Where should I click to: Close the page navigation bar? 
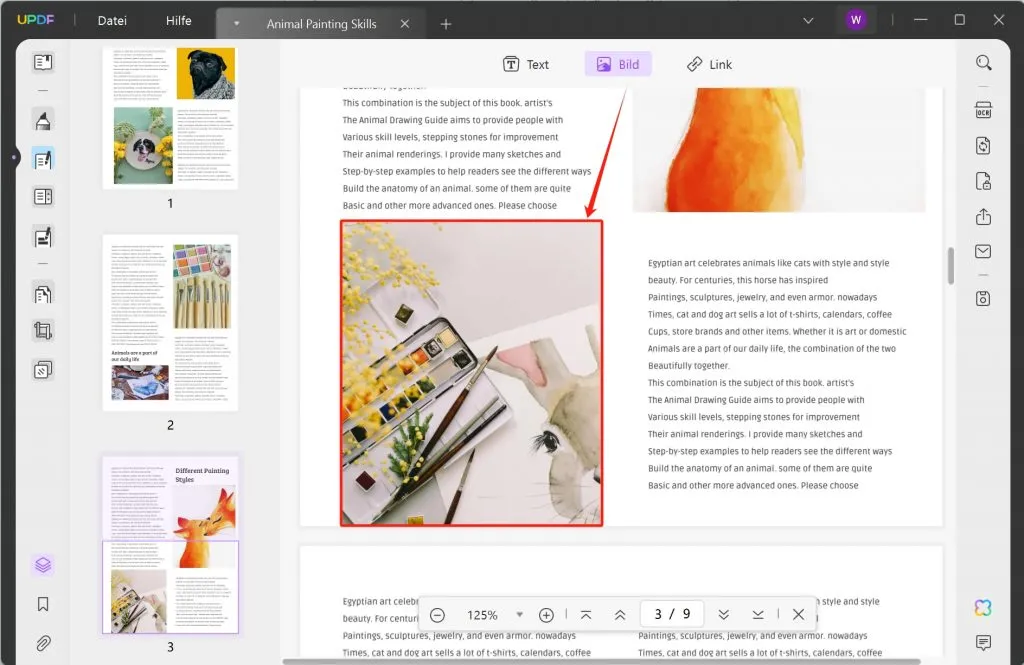click(x=798, y=615)
